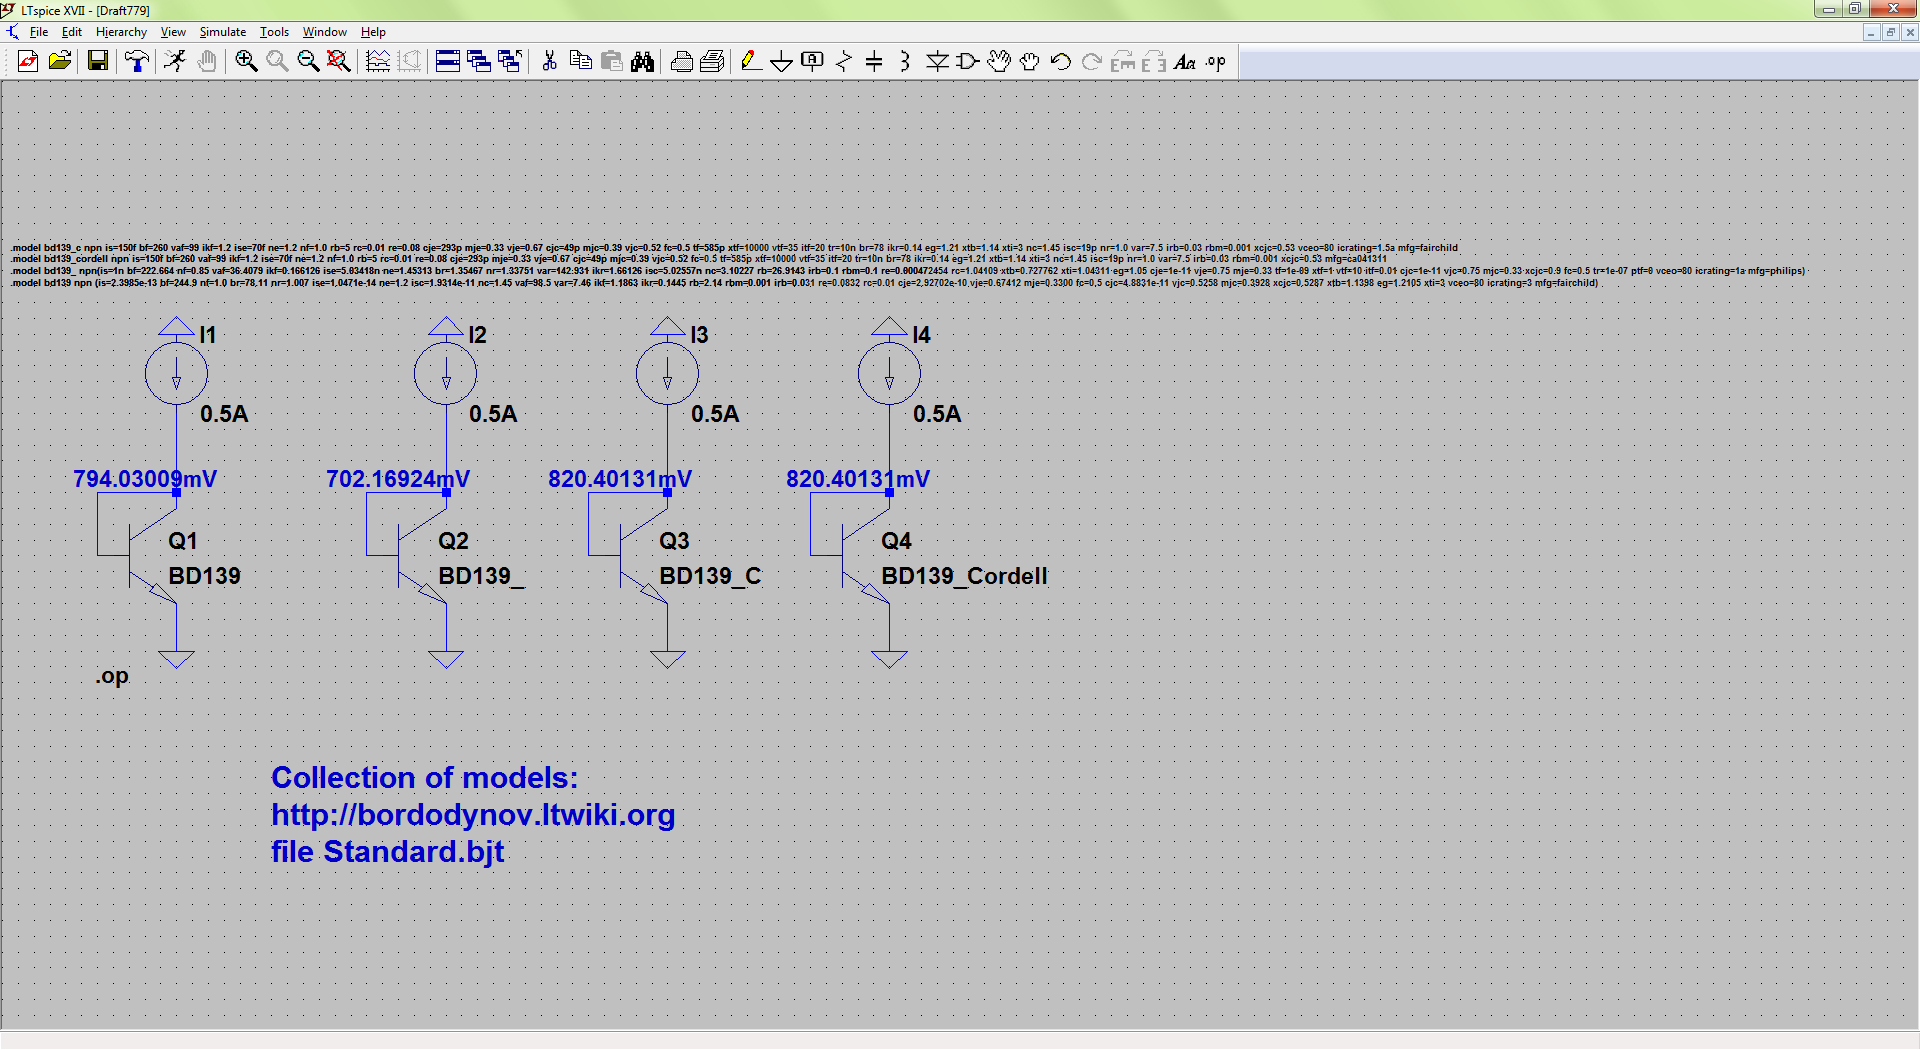Open the Hierarchy menu
This screenshot has height=1050, width=1920.
[x=121, y=32]
